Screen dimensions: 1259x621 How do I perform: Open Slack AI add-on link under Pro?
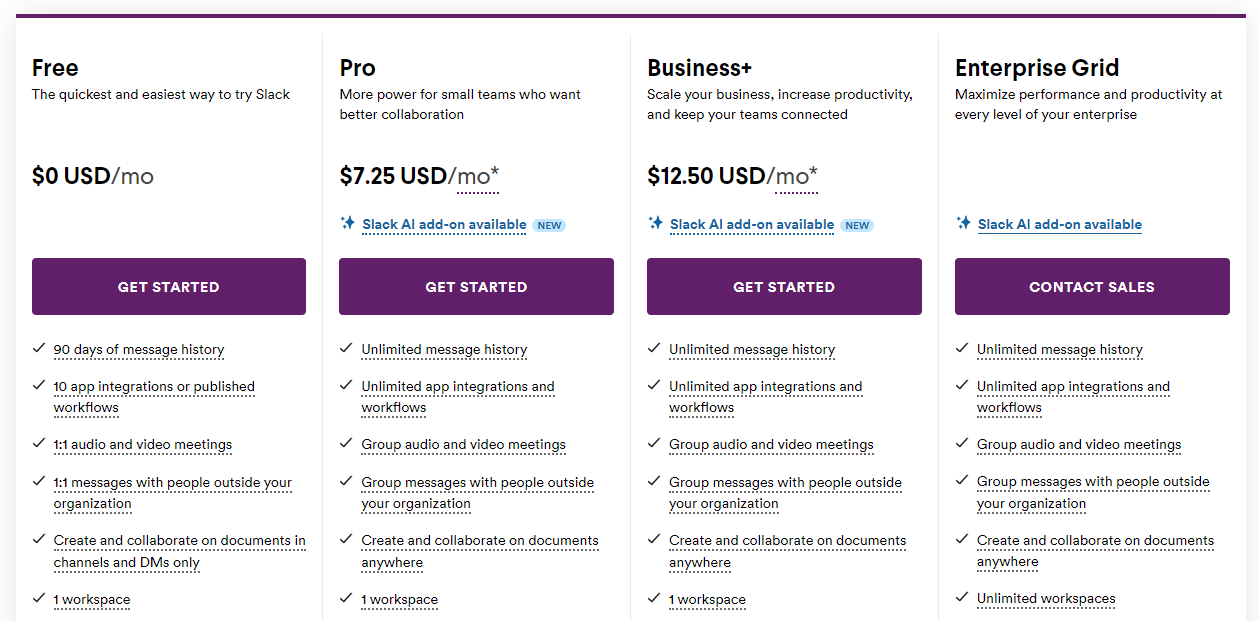tap(444, 224)
